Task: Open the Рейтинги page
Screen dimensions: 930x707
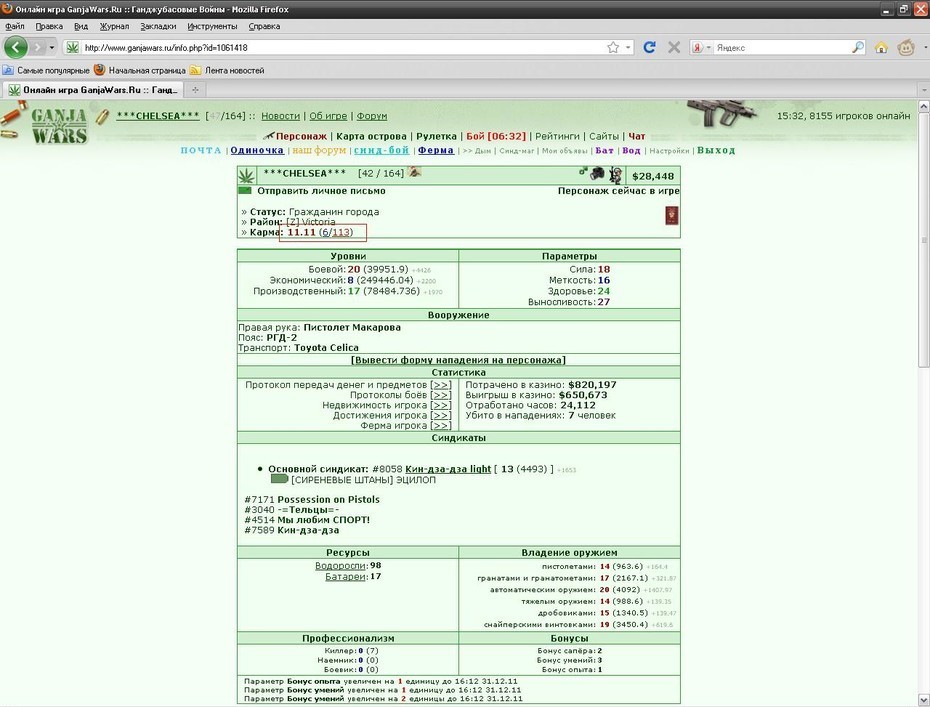Action: click(557, 136)
